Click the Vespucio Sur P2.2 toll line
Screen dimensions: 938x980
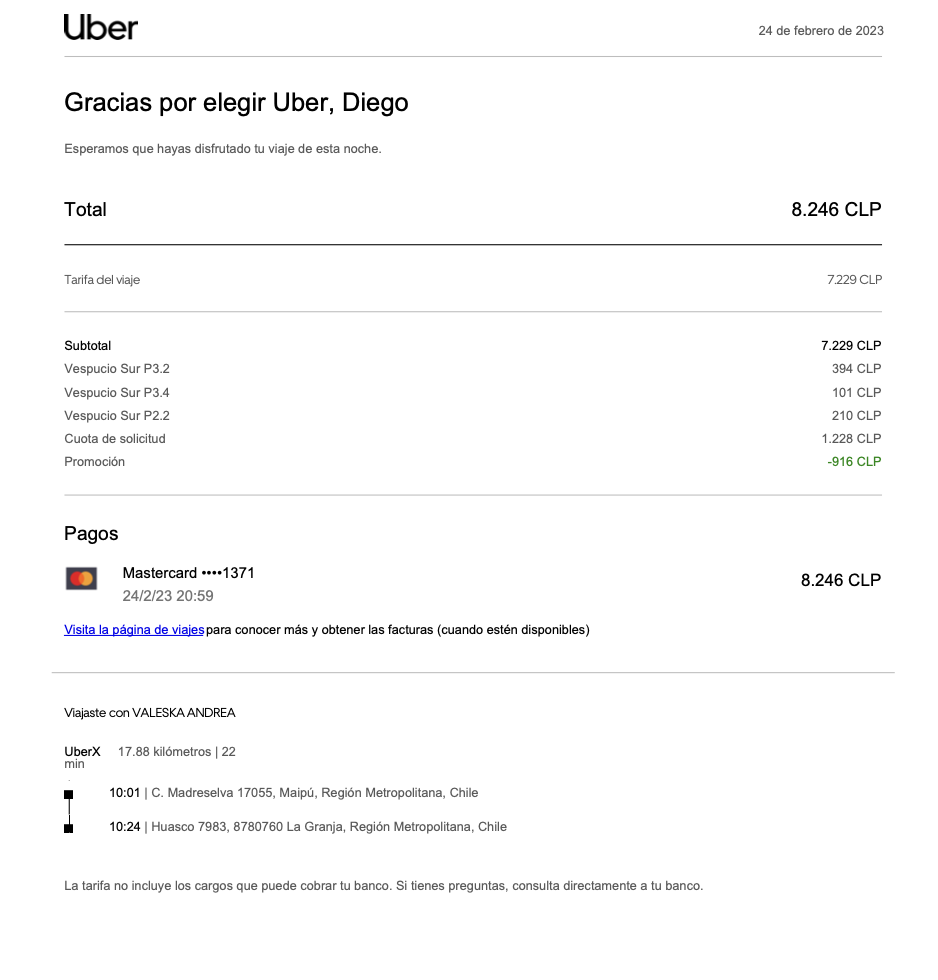tap(117, 416)
